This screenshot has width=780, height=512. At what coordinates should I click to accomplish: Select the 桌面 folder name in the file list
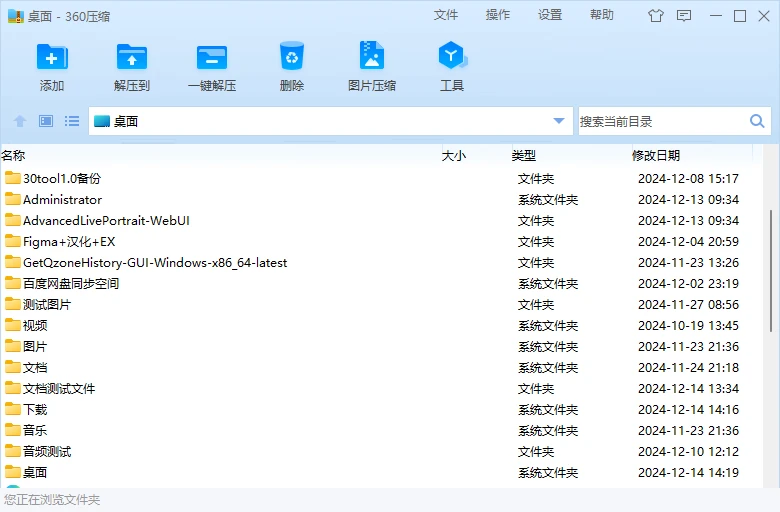point(35,472)
